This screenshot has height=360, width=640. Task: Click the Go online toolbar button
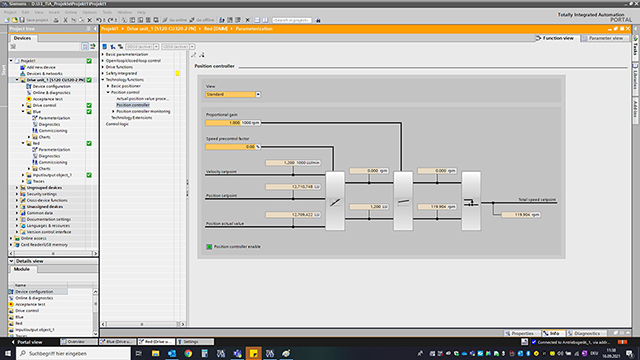175,20
